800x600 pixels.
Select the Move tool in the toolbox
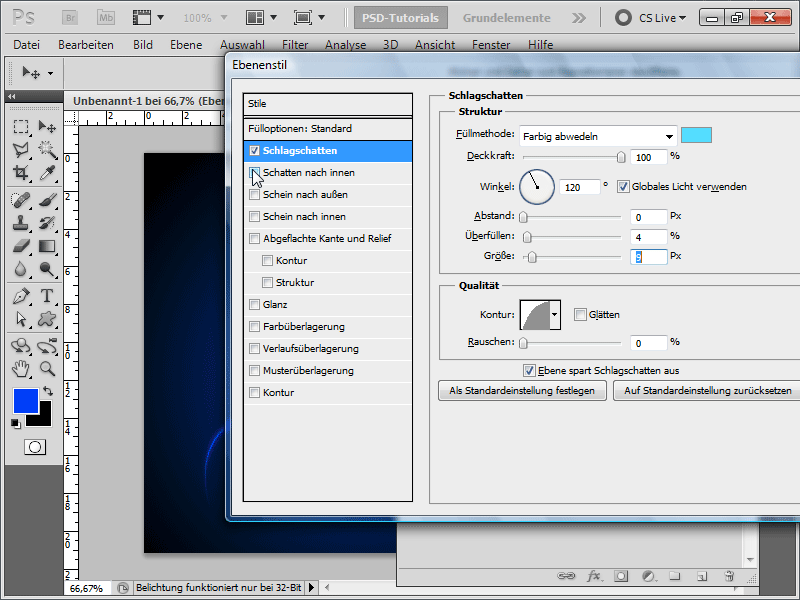tap(47, 127)
